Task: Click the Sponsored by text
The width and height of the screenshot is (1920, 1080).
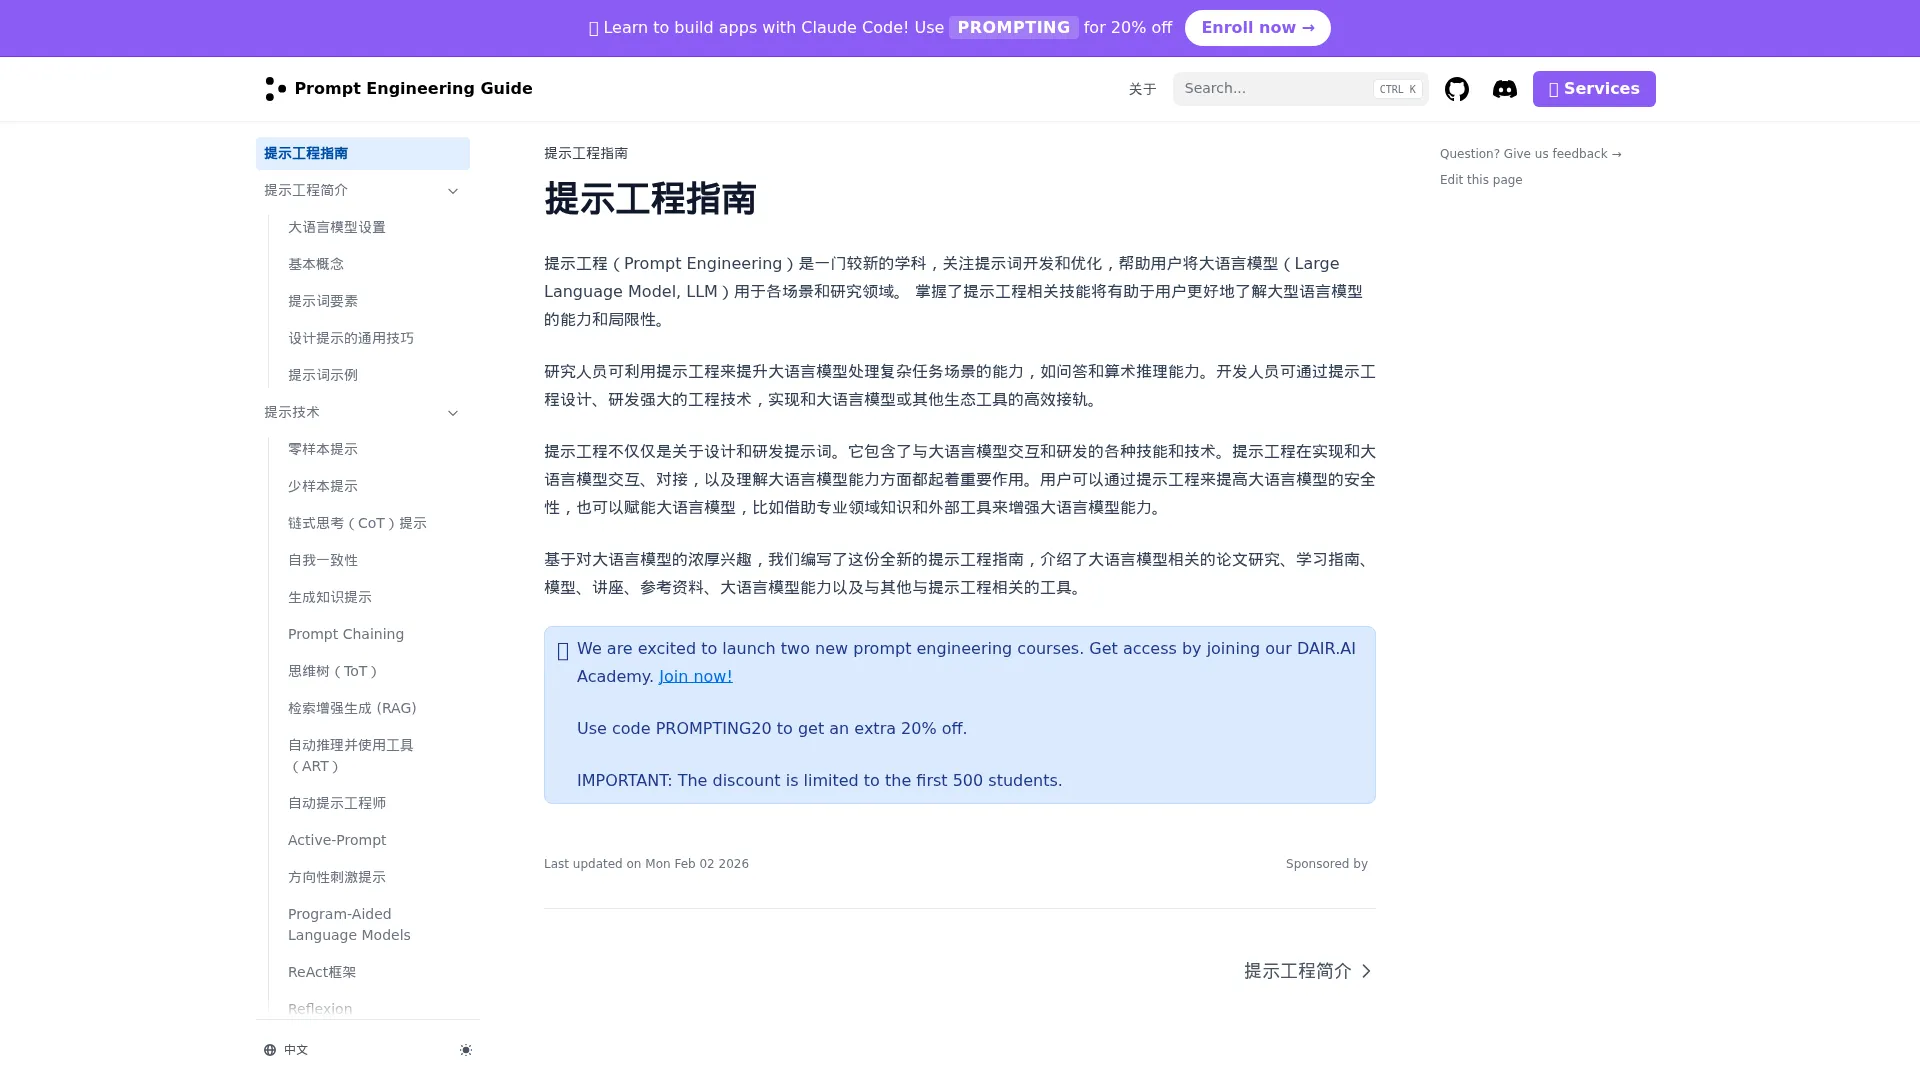Action: (1326, 864)
